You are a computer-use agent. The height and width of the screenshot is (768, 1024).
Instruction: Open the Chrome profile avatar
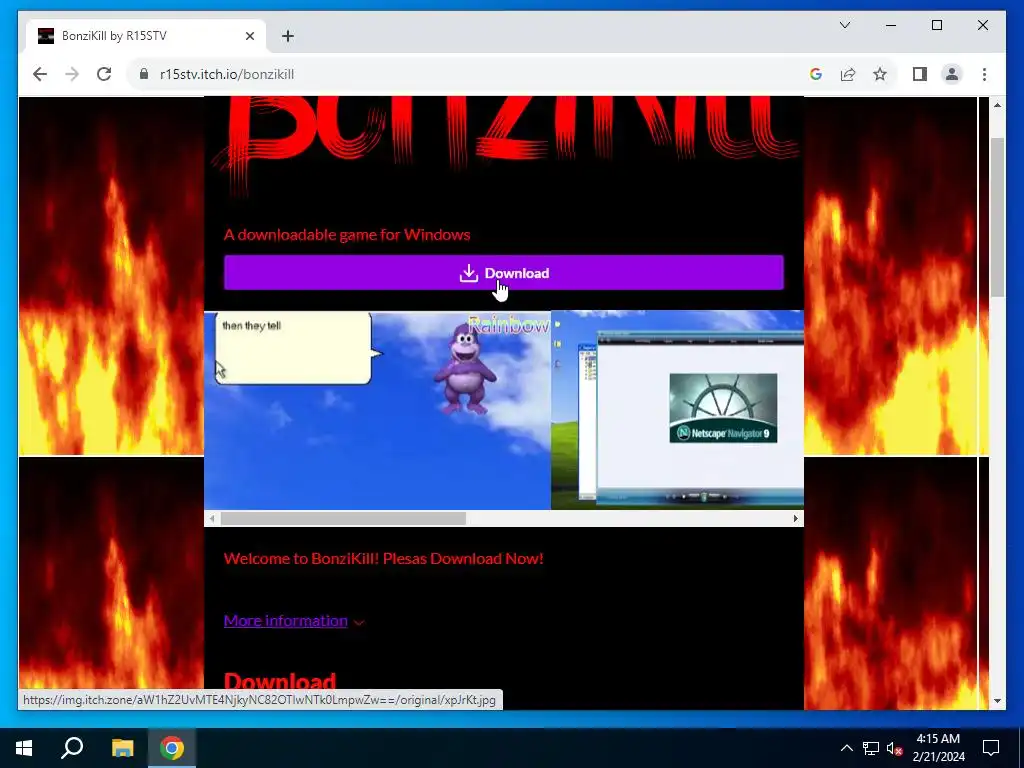click(952, 74)
